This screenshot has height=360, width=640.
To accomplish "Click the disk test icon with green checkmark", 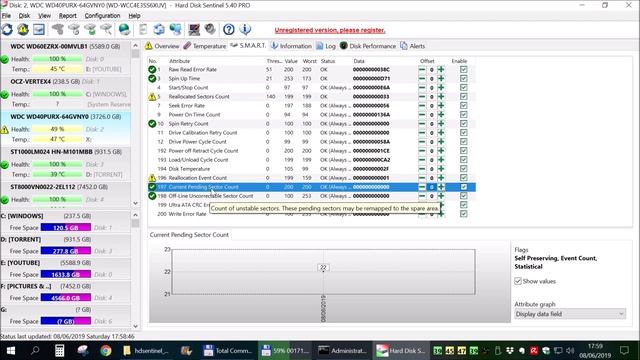I will pyautogui.click(x=90, y=29).
